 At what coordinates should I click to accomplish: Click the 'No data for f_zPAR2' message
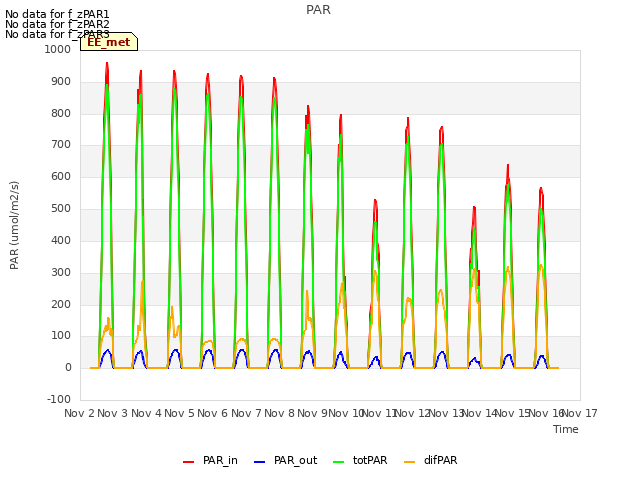pyautogui.click(x=57, y=24)
